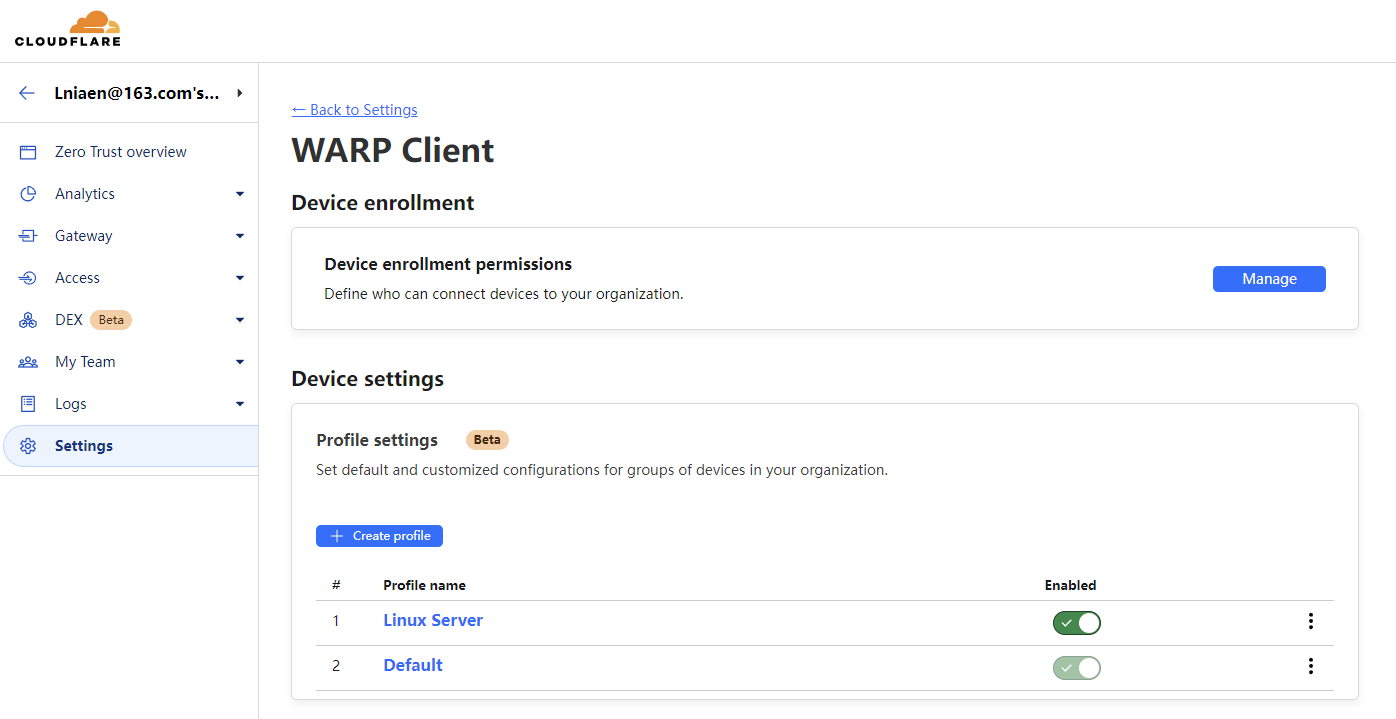Click the DEX sidebar icon
The height and width of the screenshot is (719, 1396).
click(28, 320)
